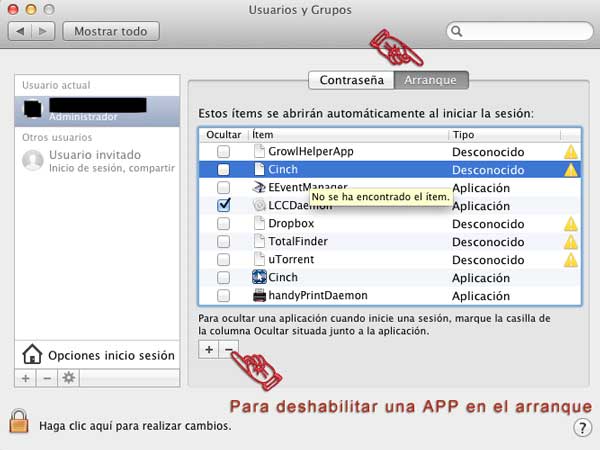Toggle hide checkbox for EEventManager
The image size is (600, 450).
click(x=223, y=188)
